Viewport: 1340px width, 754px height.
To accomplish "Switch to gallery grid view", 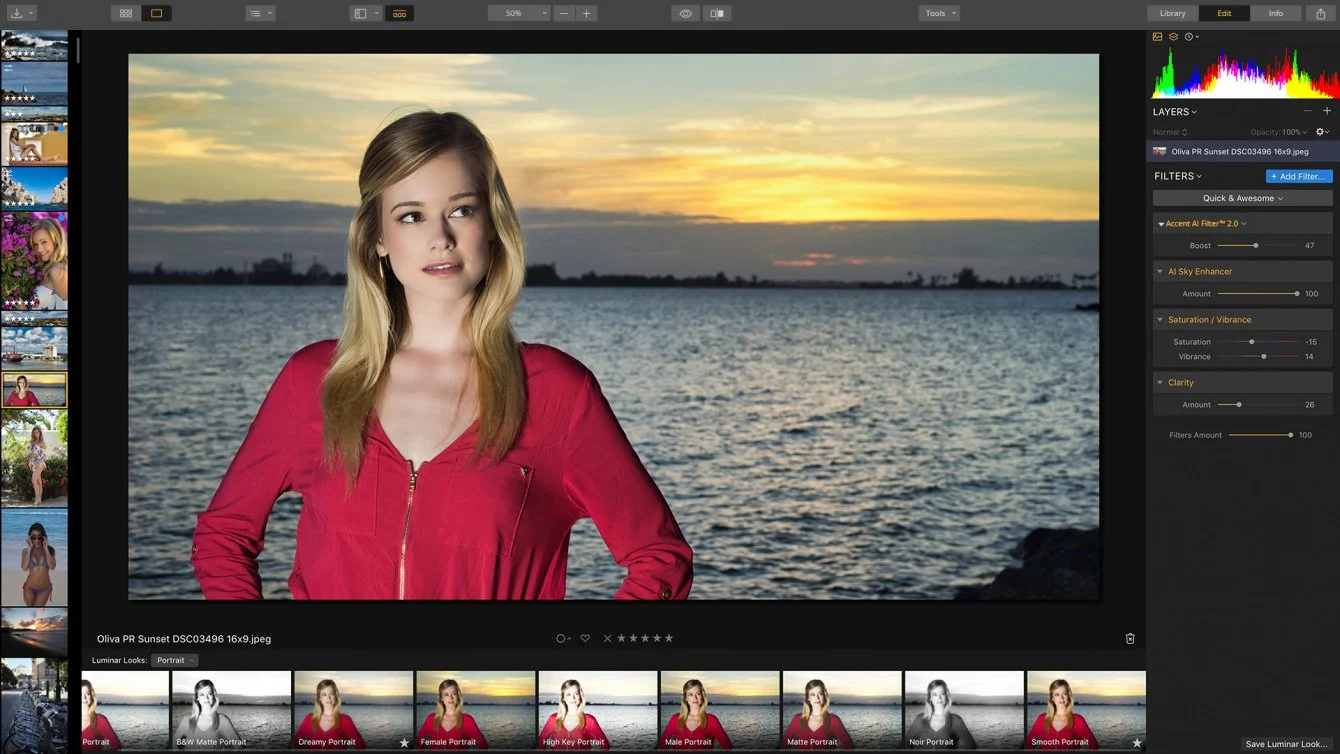I will [x=126, y=13].
